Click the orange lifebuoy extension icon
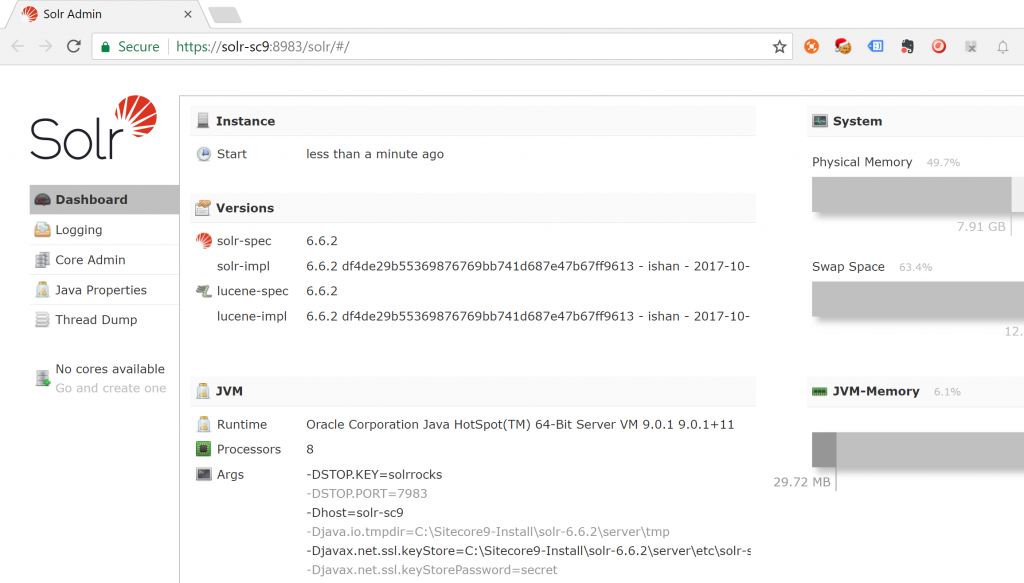 pos(811,46)
